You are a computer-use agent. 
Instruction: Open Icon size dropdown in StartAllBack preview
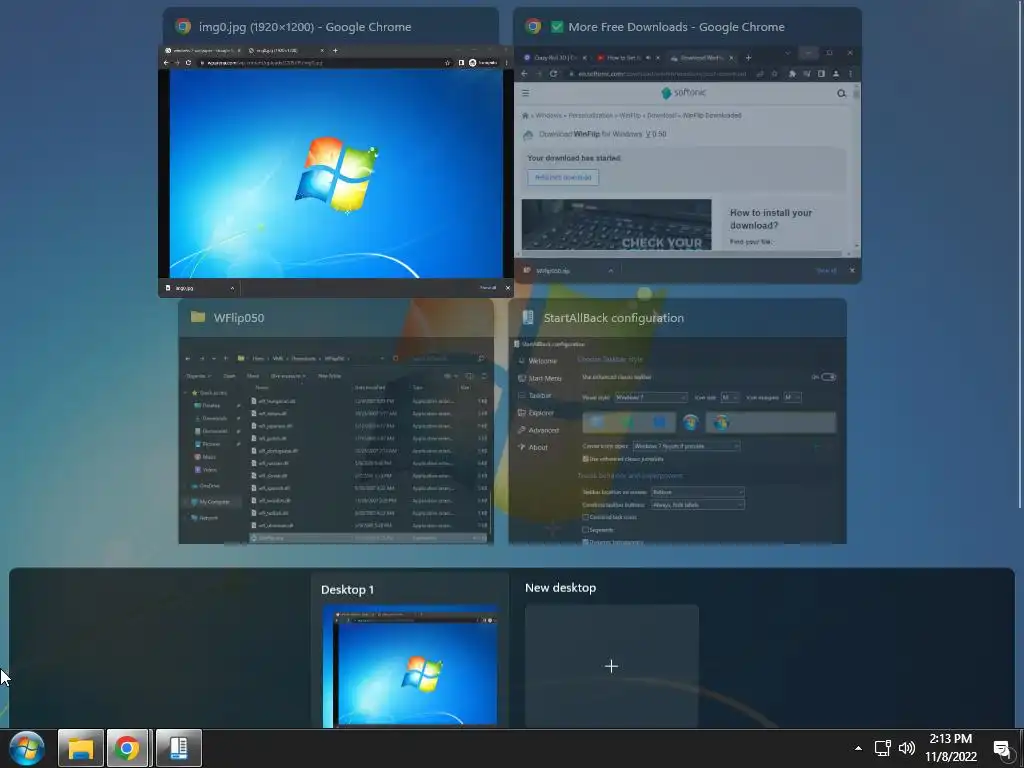coord(729,397)
